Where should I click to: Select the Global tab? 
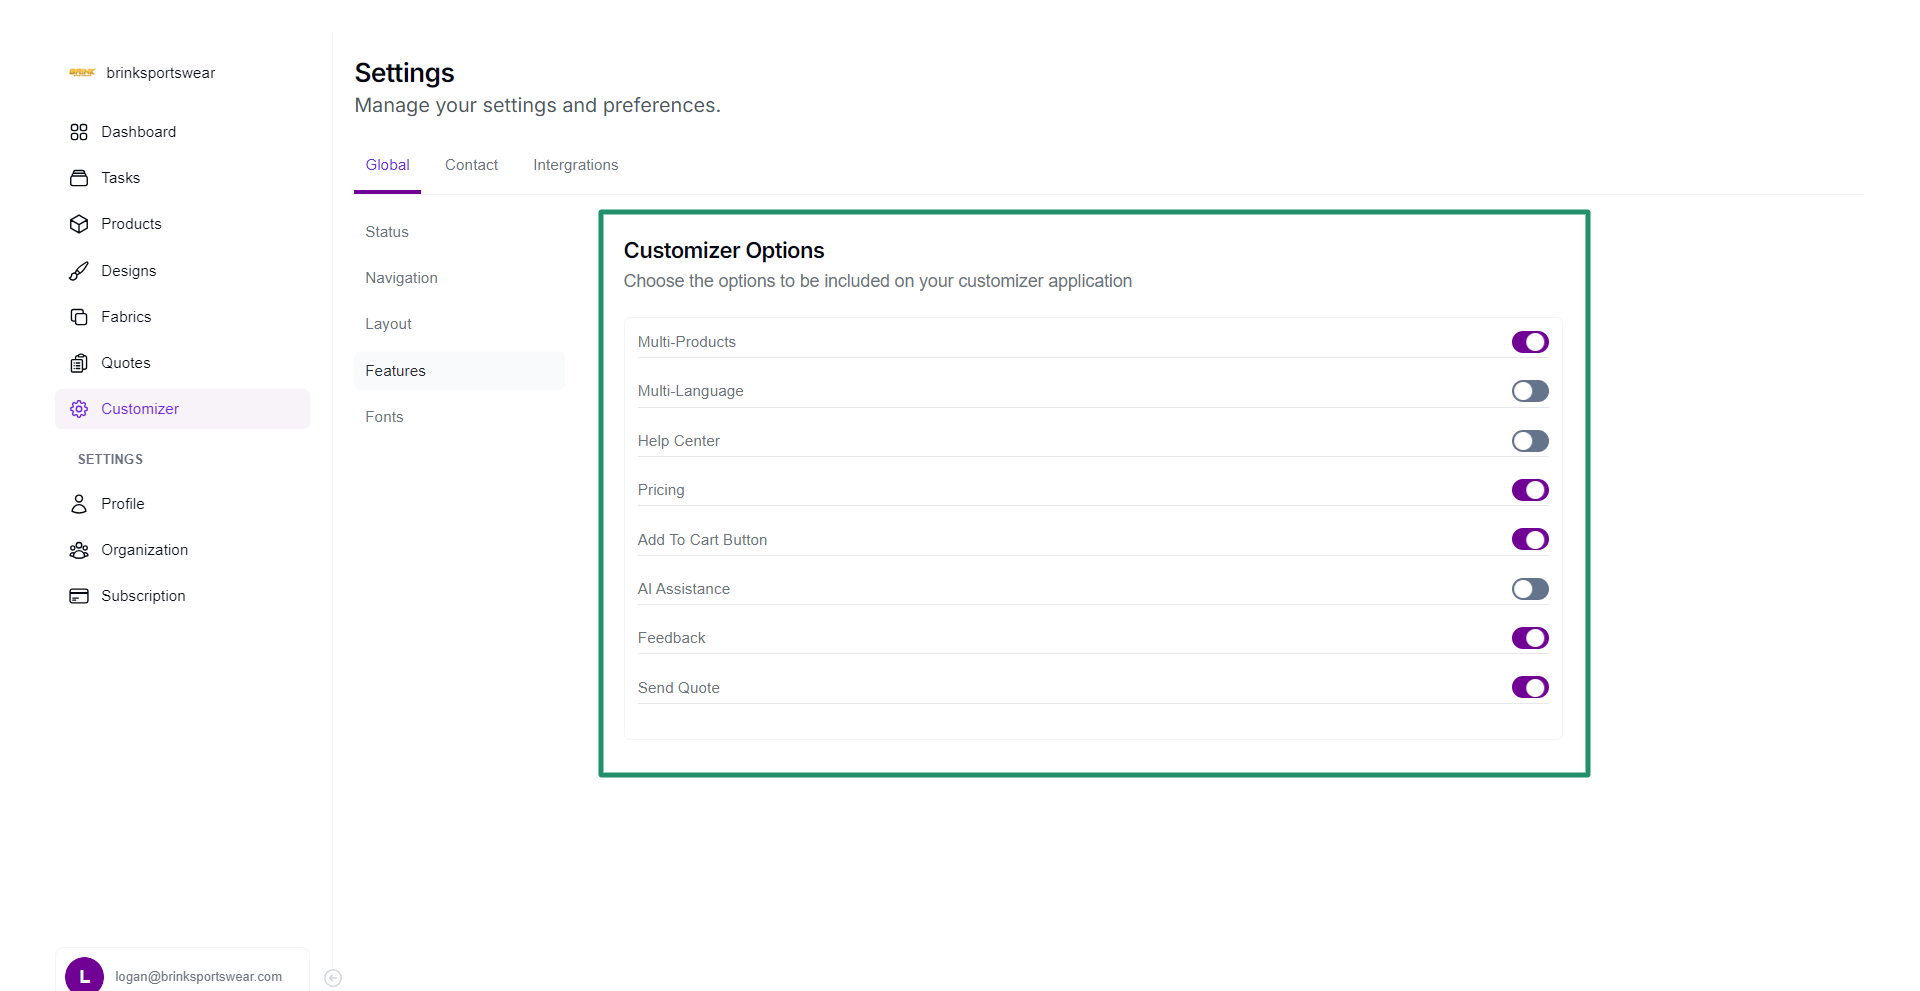pyautogui.click(x=387, y=165)
